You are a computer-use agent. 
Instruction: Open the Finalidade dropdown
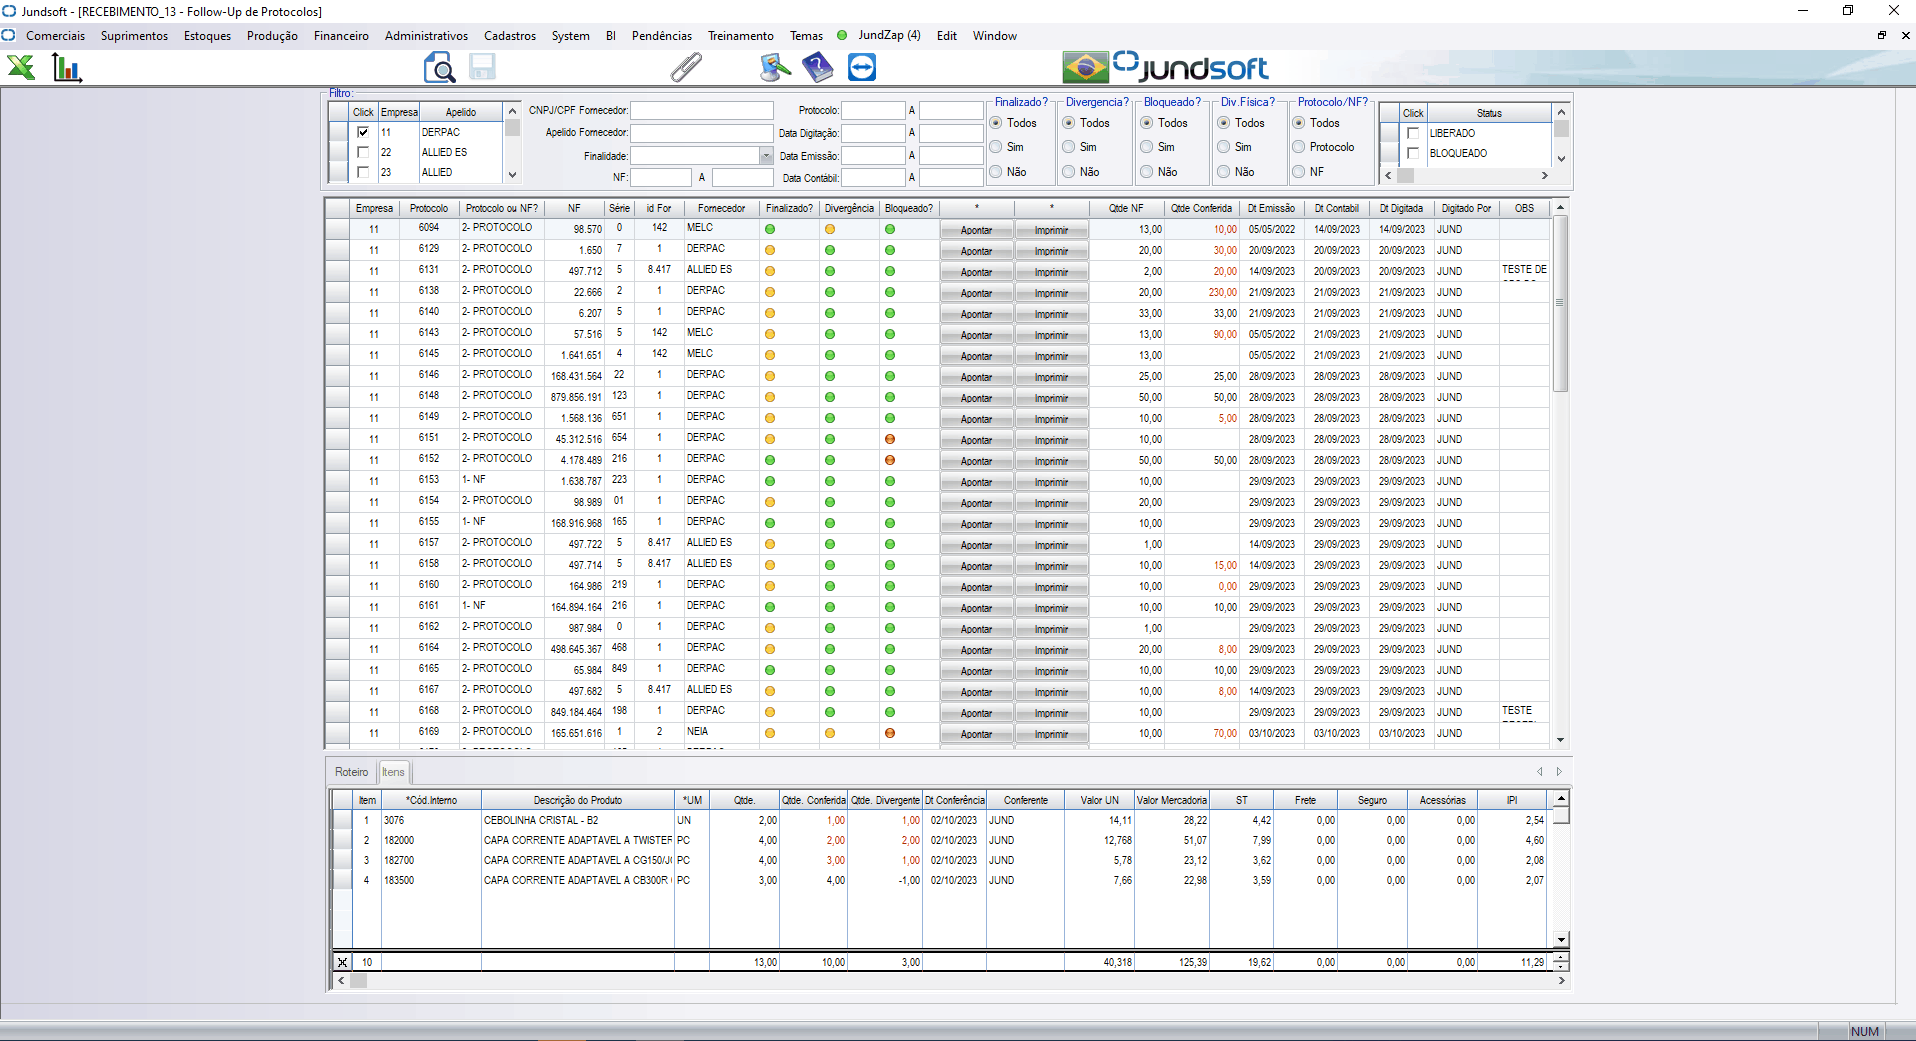[766, 156]
